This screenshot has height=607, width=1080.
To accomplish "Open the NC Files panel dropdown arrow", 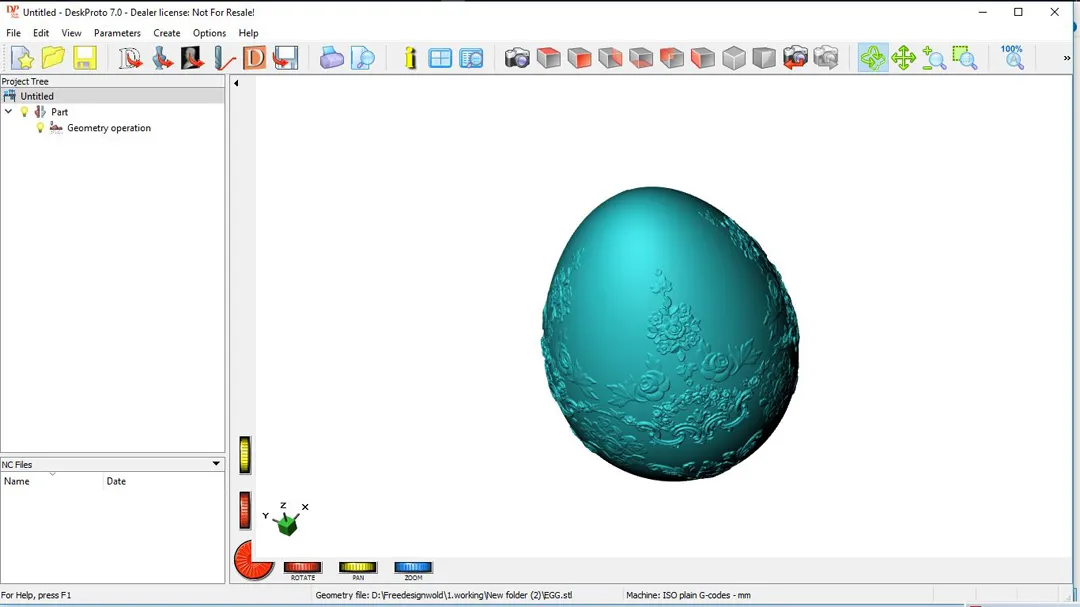I will (216, 464).
